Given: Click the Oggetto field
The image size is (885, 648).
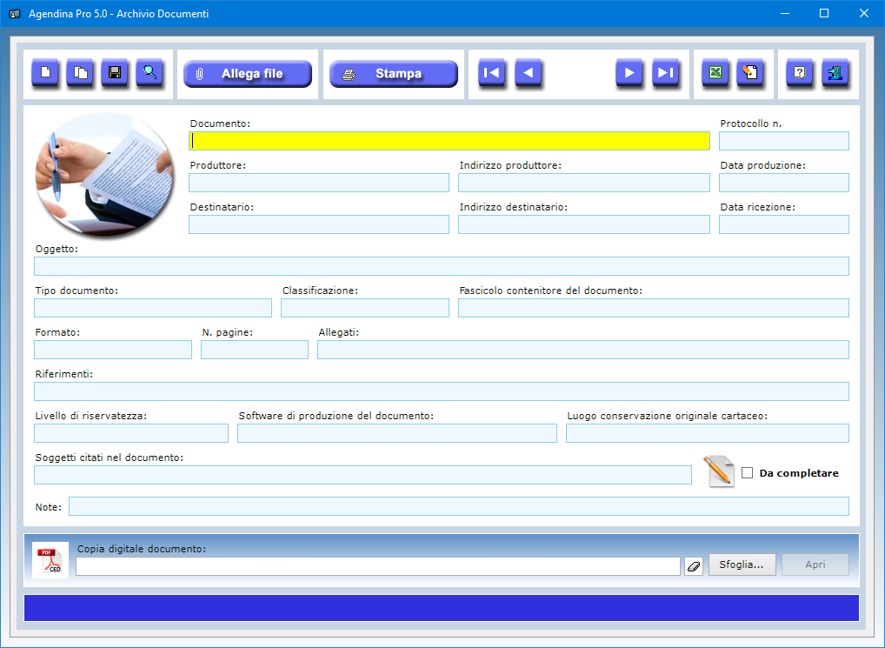Looking at the screenshot, I should click(441, 266).
